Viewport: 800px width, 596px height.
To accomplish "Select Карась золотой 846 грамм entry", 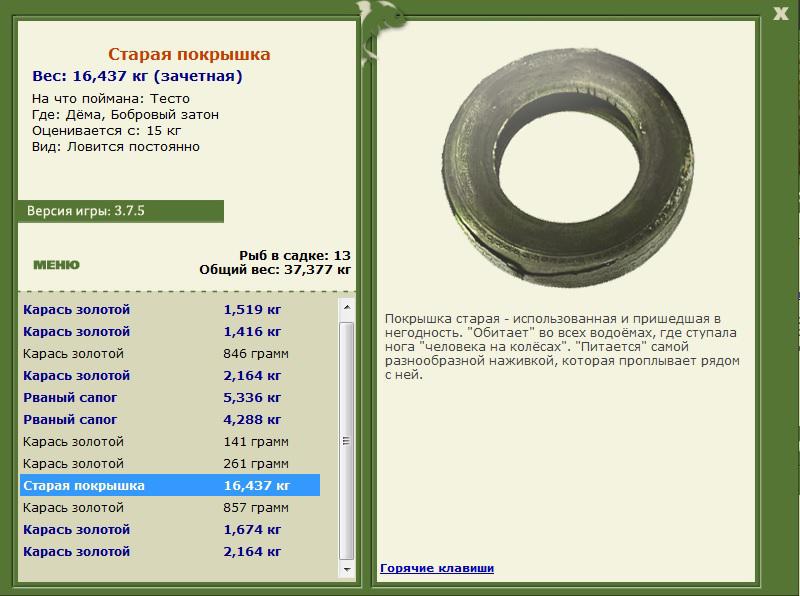I will 170,354.
